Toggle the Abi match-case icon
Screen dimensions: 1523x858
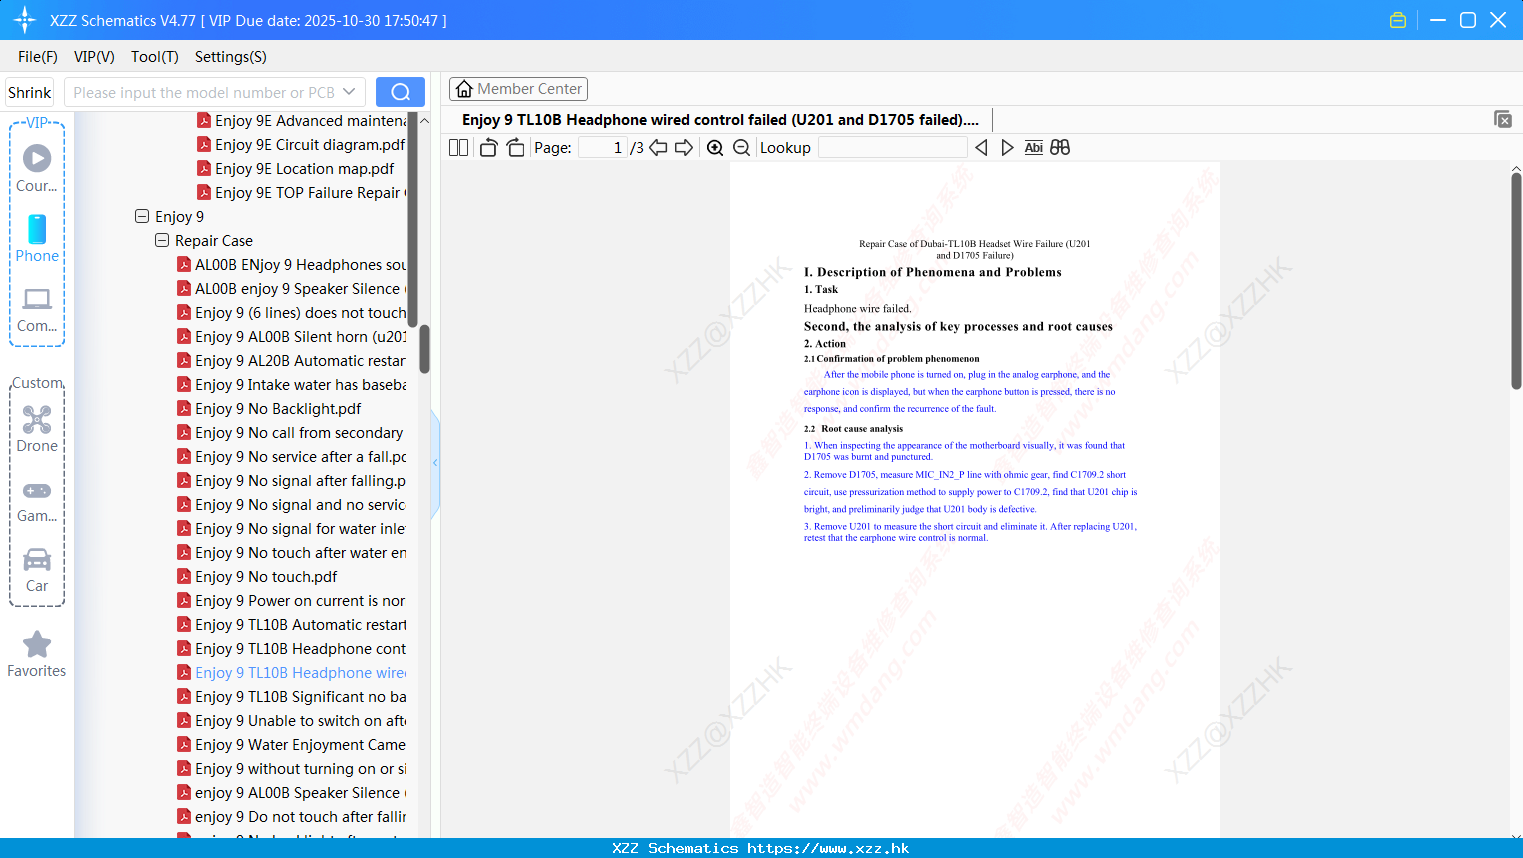[1033, 147]
